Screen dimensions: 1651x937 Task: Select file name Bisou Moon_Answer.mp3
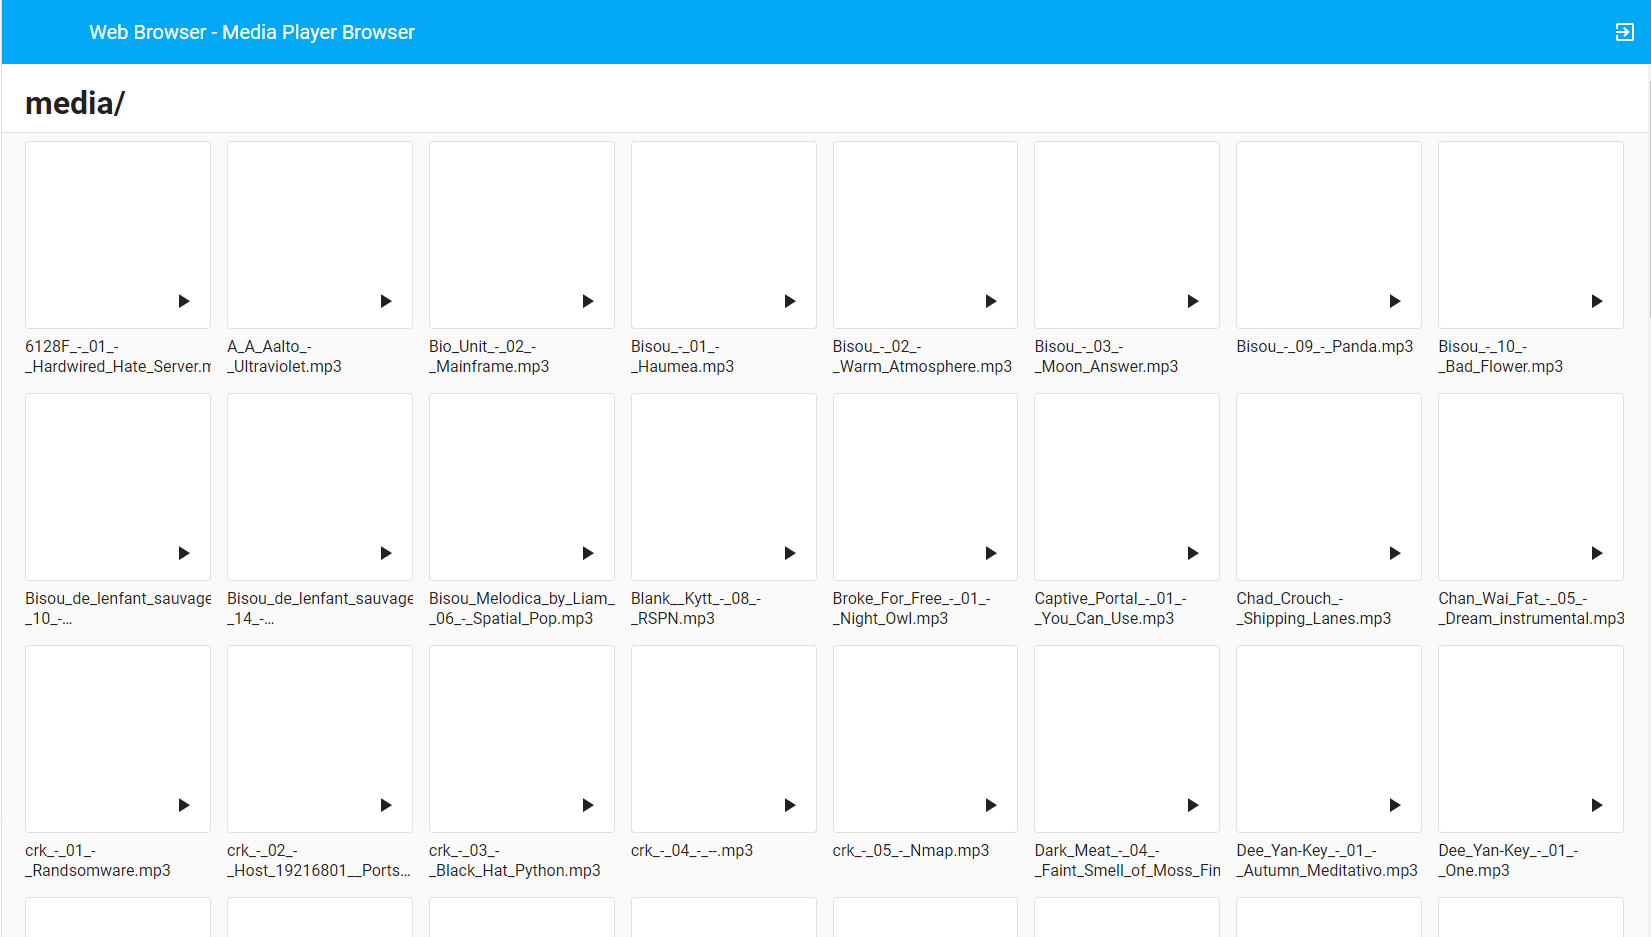click(x=1106, y=357)
